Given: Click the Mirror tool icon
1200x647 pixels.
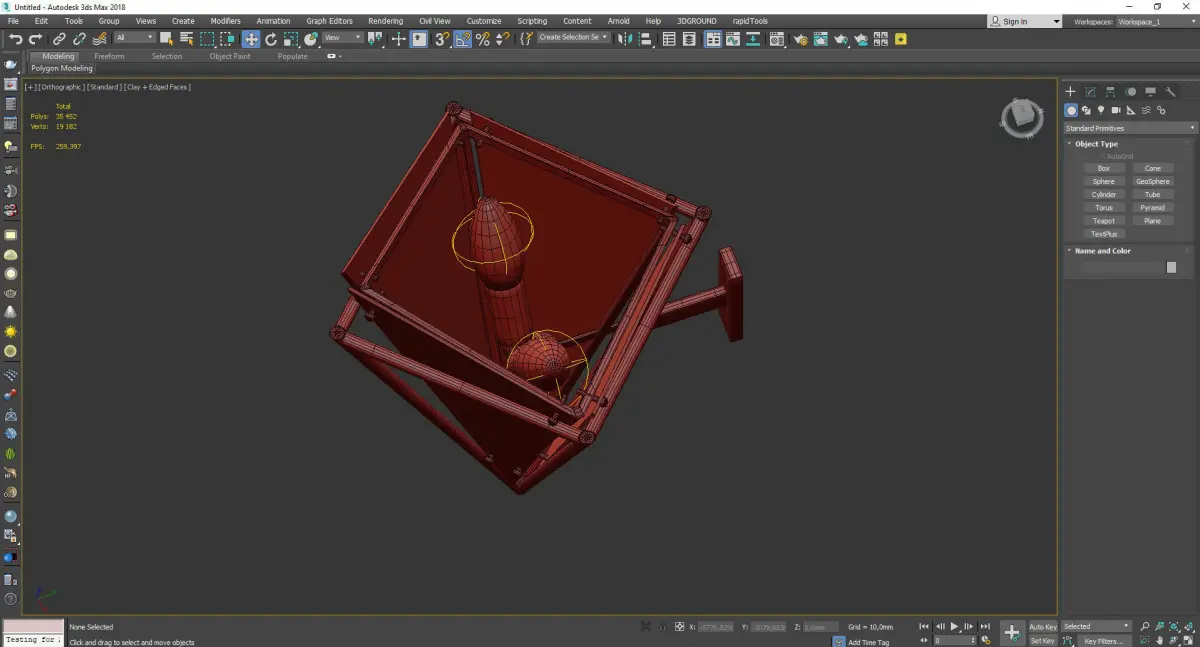Looking at the screenshot, I should point(624,39).
